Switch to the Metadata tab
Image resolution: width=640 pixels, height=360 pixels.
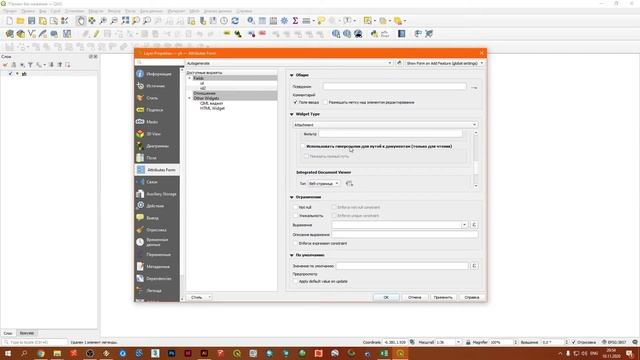tap(157, 267)
